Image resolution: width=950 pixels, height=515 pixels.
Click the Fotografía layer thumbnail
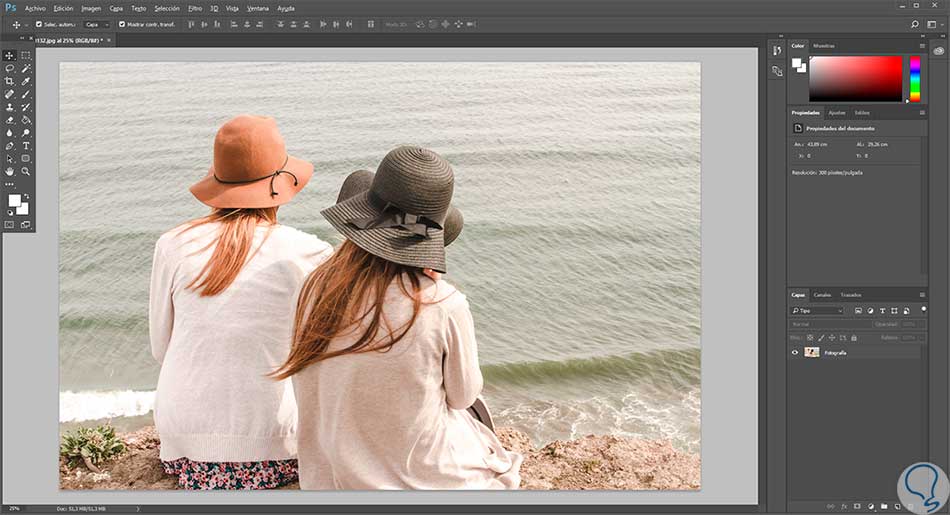[x=811, y=352]
